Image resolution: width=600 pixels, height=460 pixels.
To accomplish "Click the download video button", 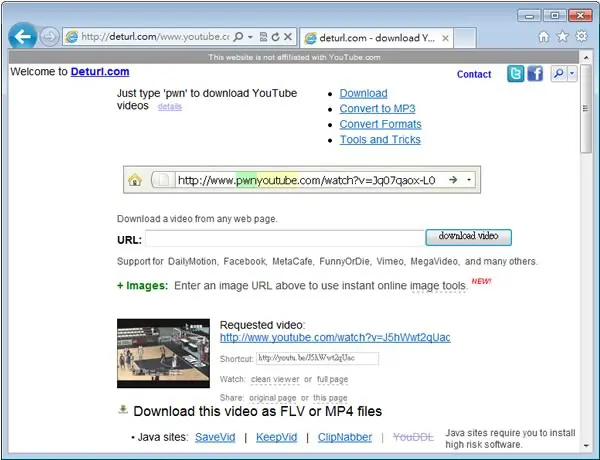I will pyautogui.click(x=468, y=237).
